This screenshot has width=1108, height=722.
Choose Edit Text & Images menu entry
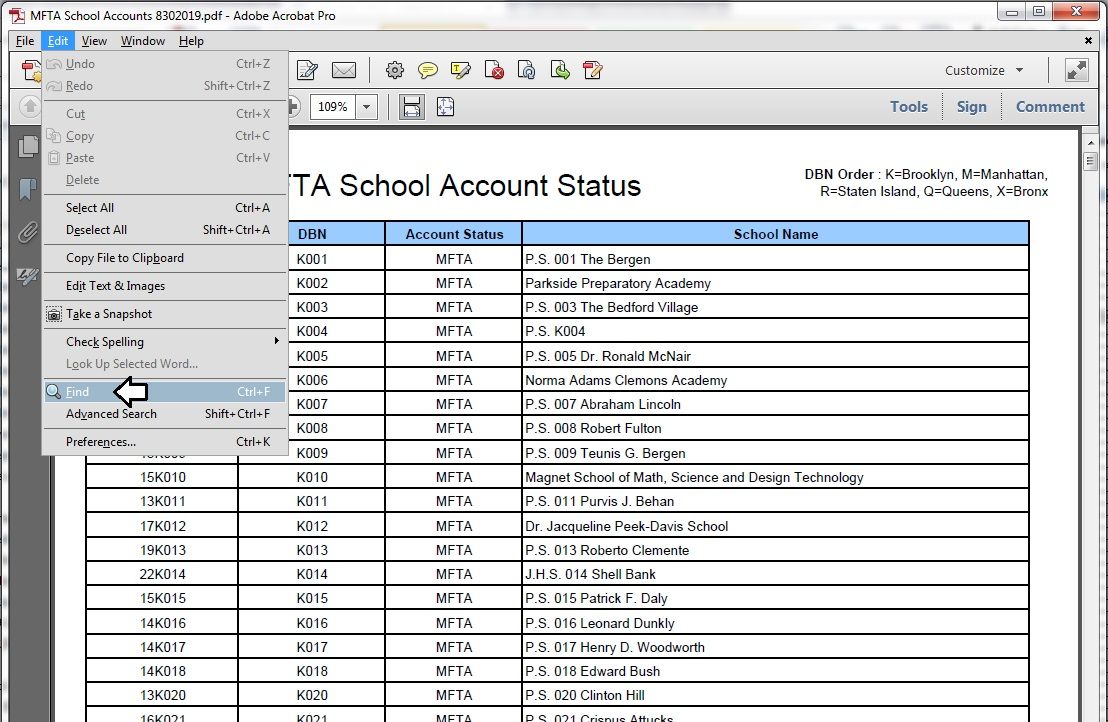[165, 285]
